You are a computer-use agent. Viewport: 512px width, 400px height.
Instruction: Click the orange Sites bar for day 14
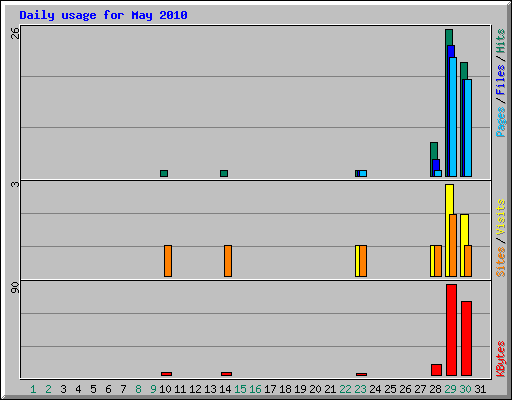(x=228, y=261)
